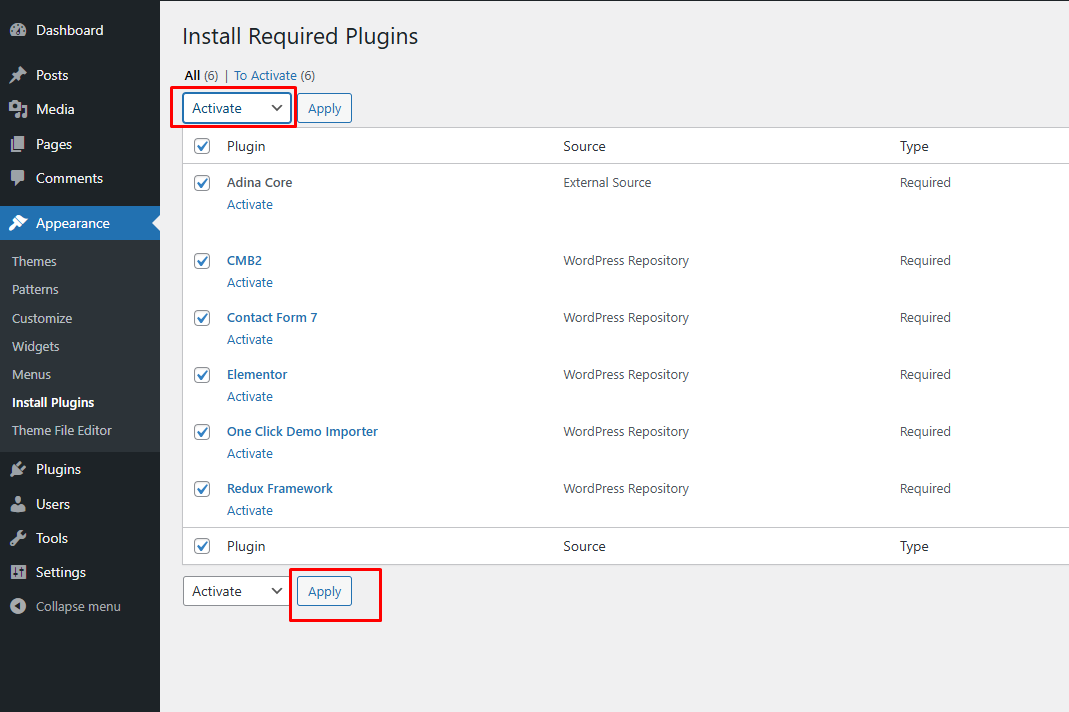
Task: Open the Patterns submenu item
Action: pyautogui.click(x=35, y=289)
